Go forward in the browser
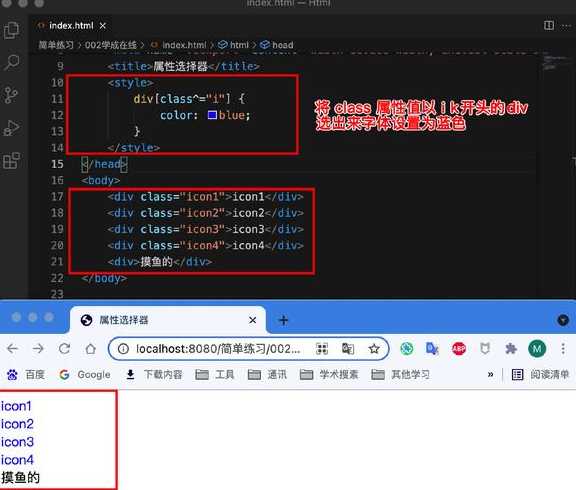Screen dimensions: 576x490 pos(38,349)
